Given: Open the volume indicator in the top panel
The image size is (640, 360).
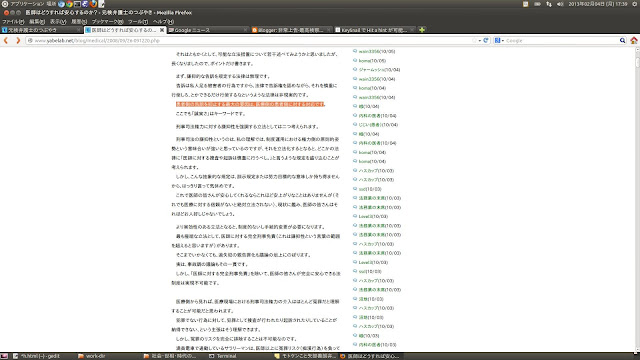Looking at the screenshot, I should [x=560, y=4].
